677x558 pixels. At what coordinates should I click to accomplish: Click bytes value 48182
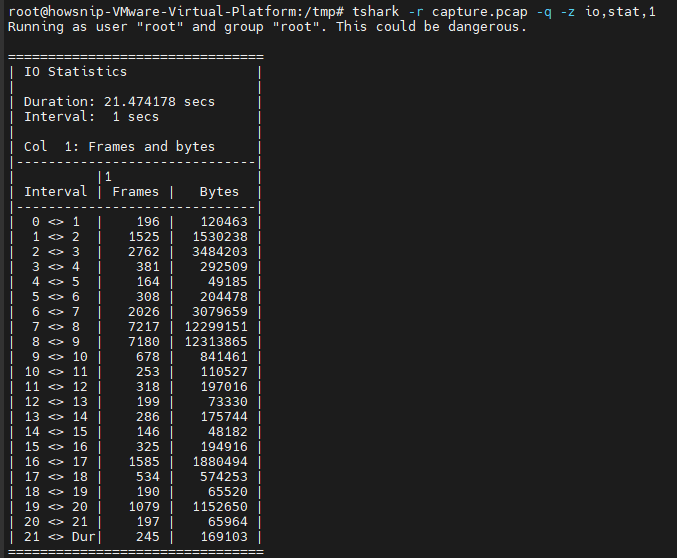click(228, 432)
